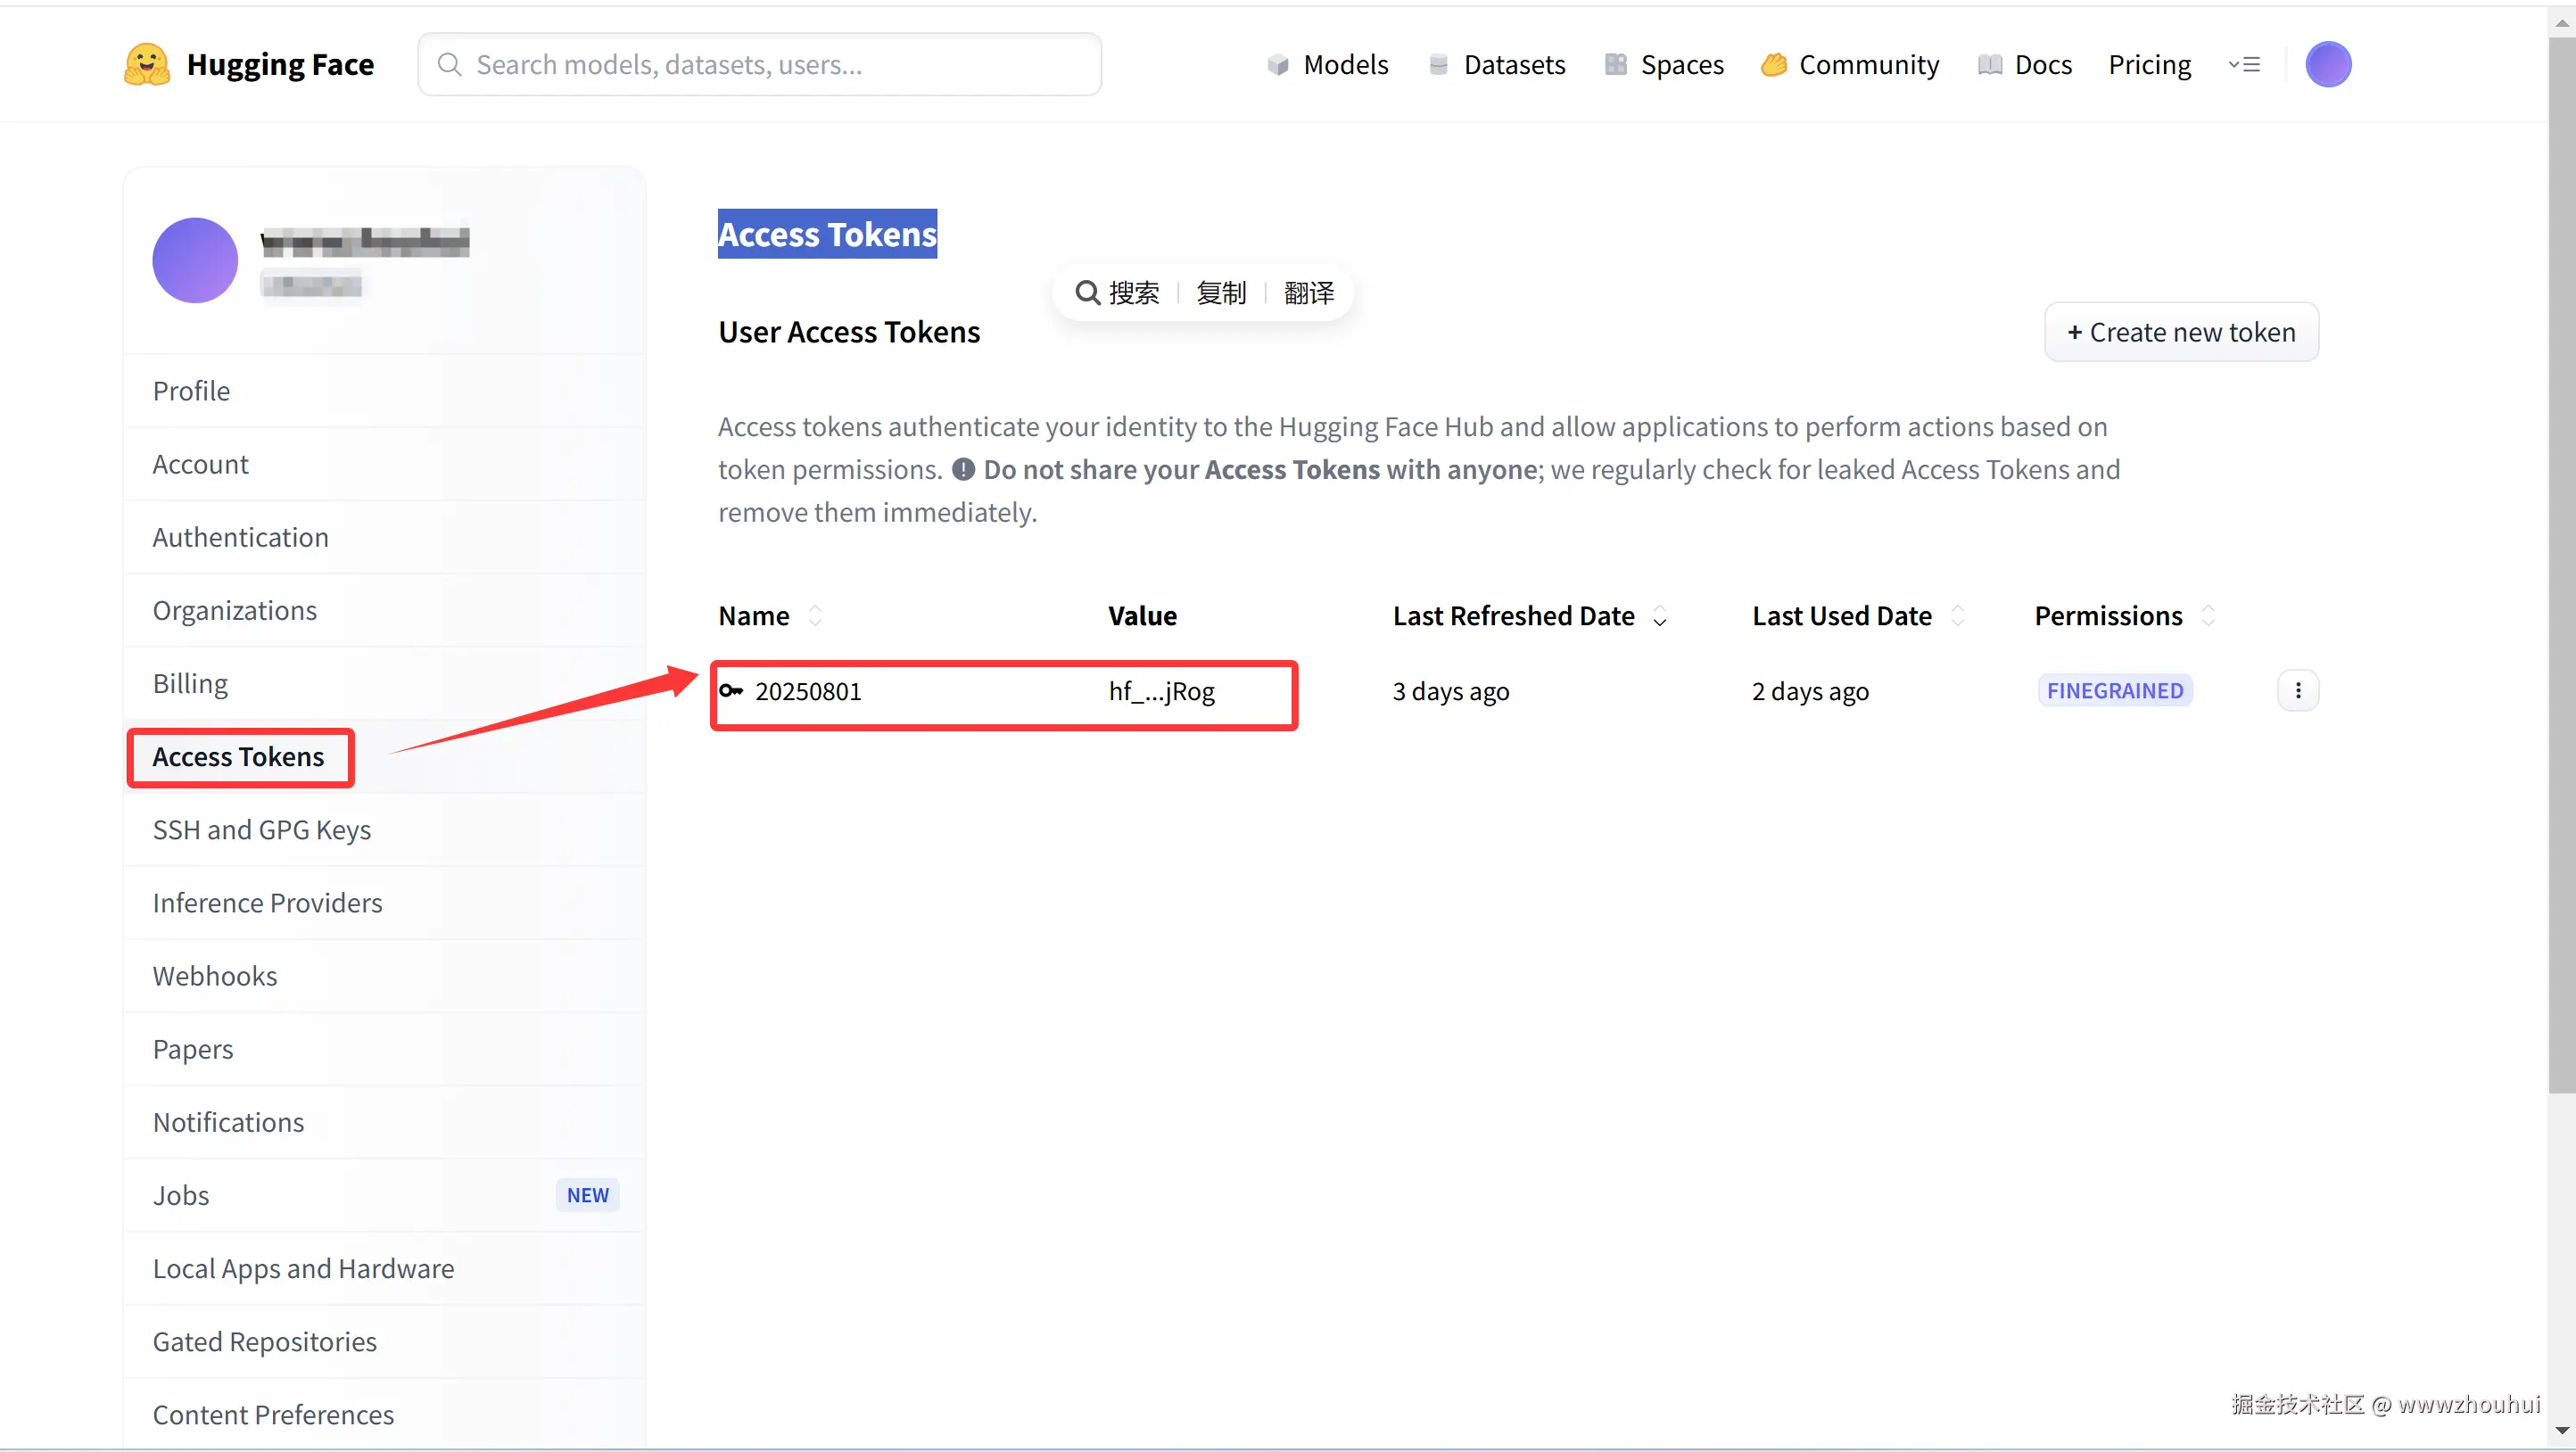Open the Spaces page

[1664, 64]
